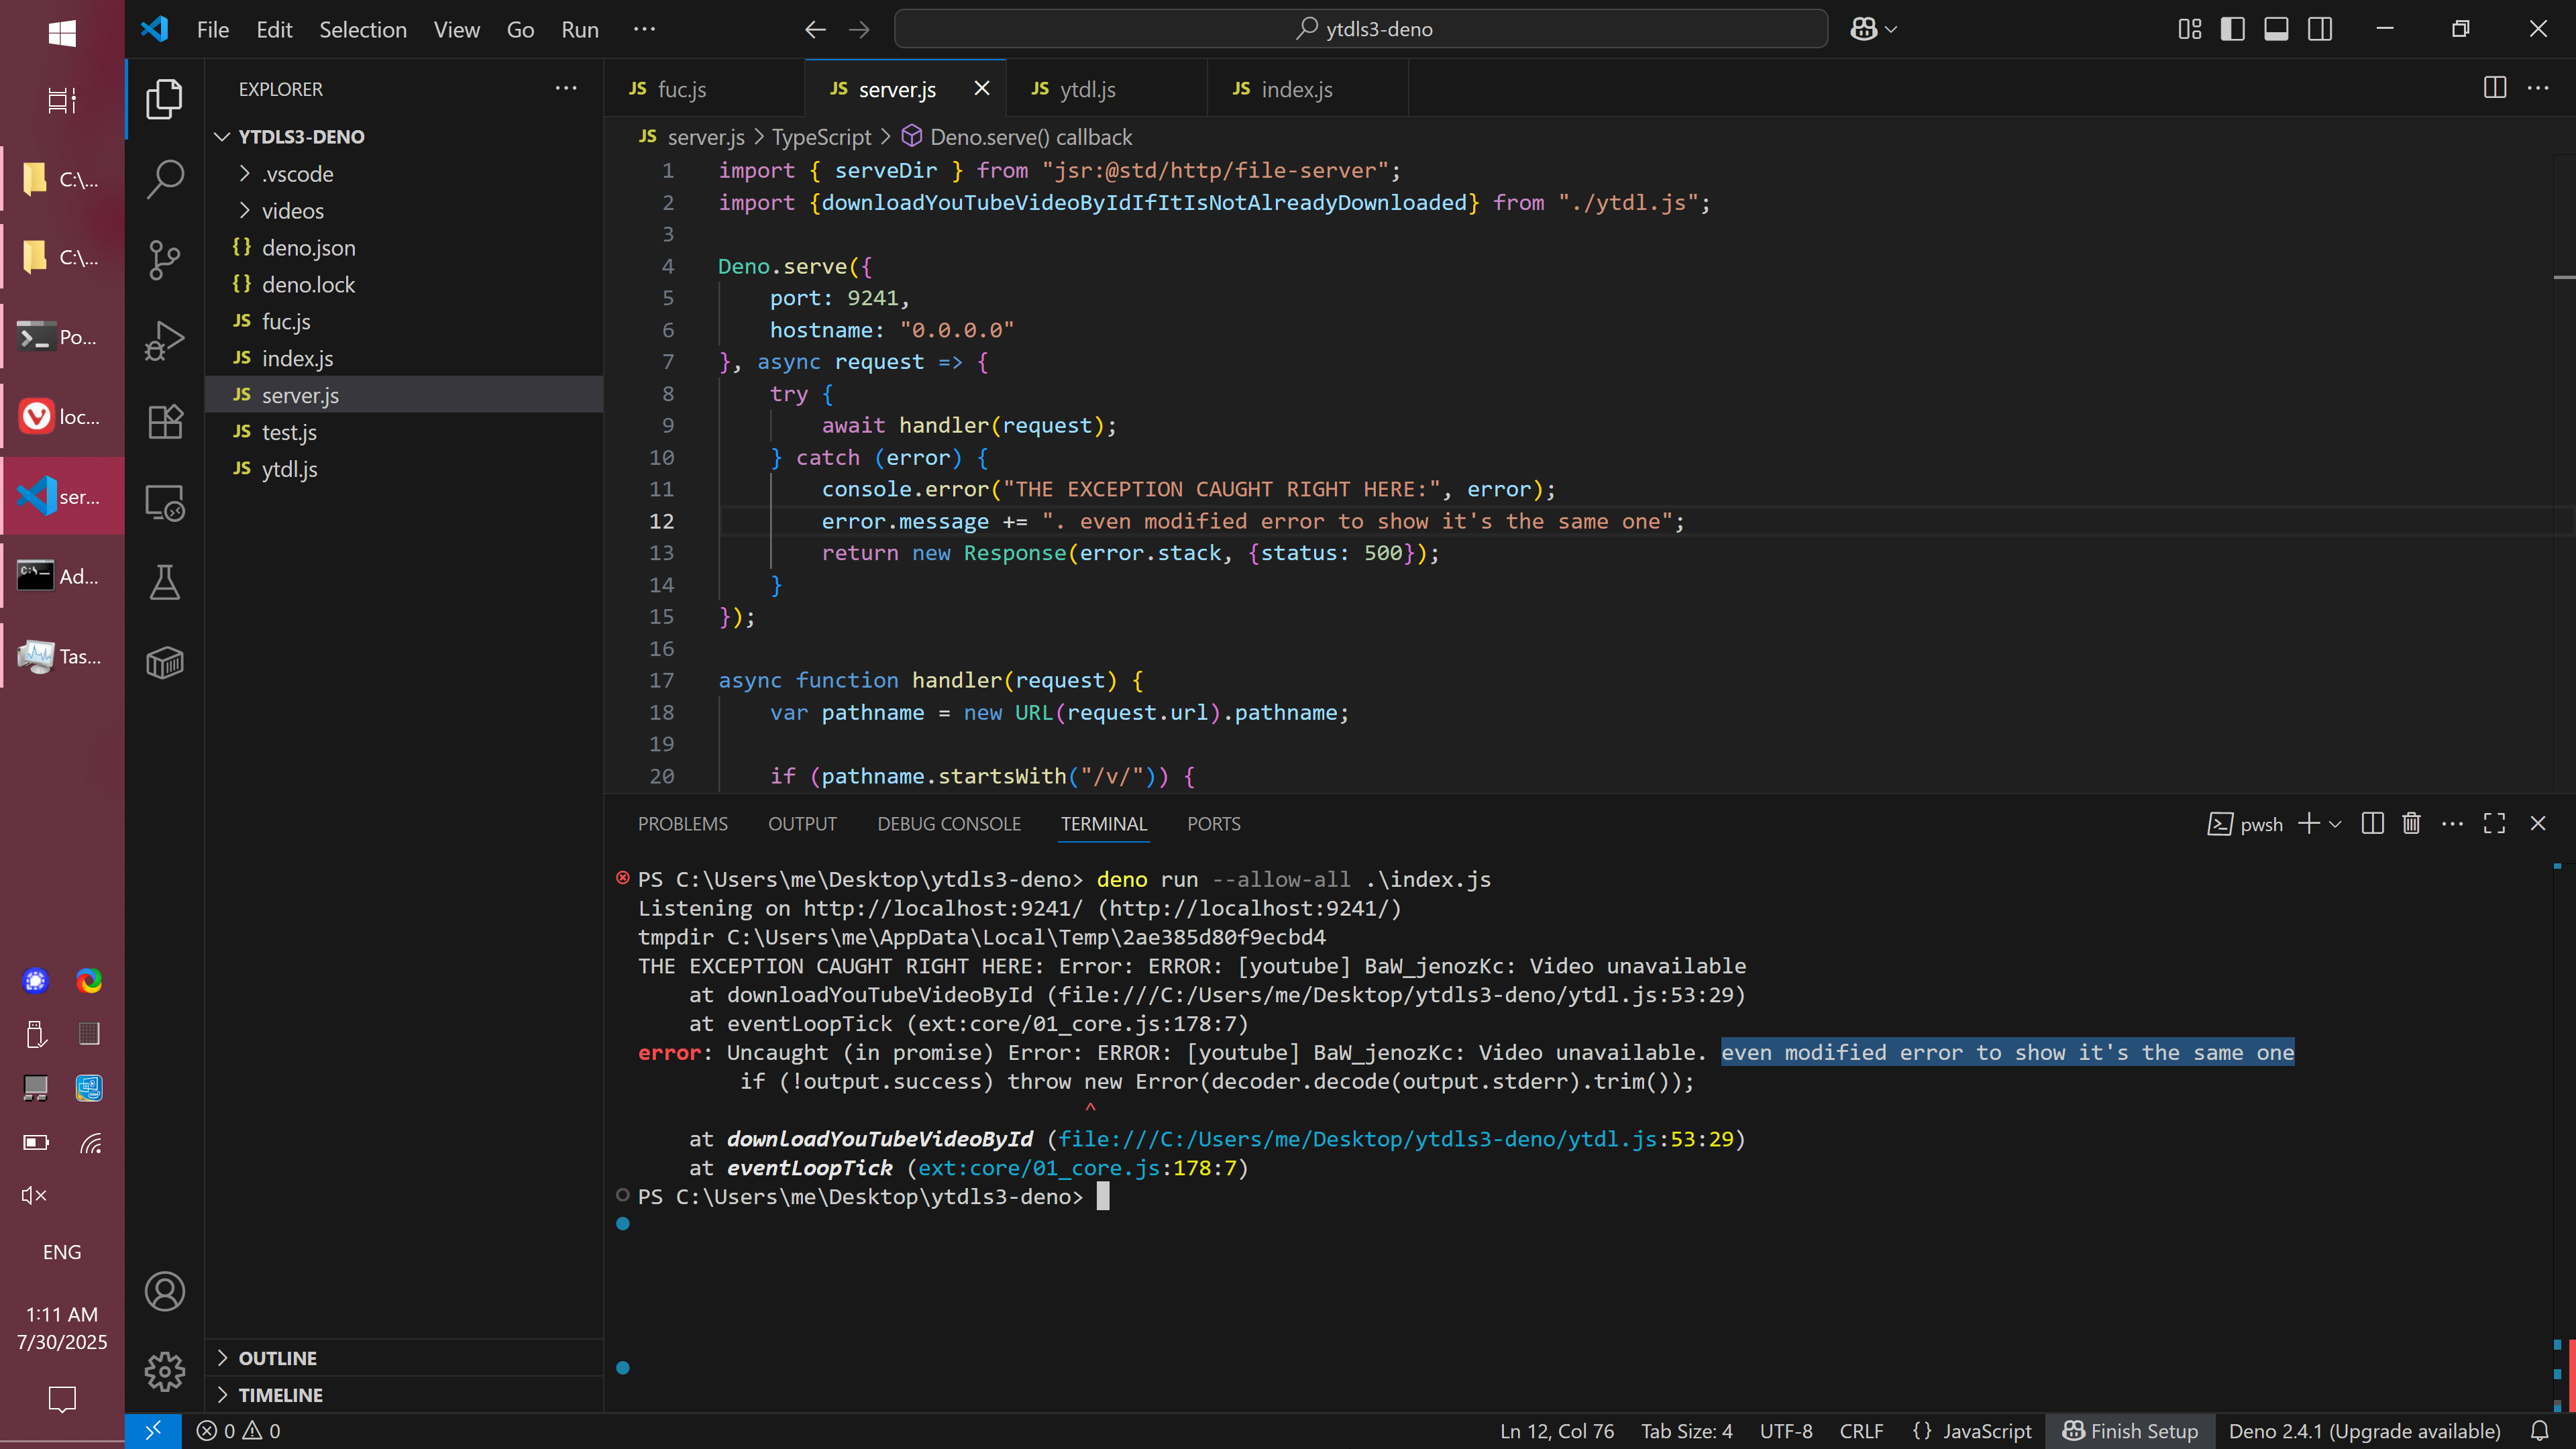The width and height of the screenshot is (2576, 1449).
Task: Click CRLF end of line selector
Action: pos(1861,1431)
